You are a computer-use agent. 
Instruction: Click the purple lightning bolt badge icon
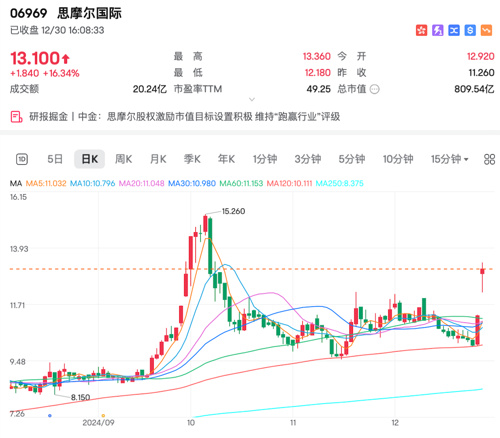coord(438,30)
